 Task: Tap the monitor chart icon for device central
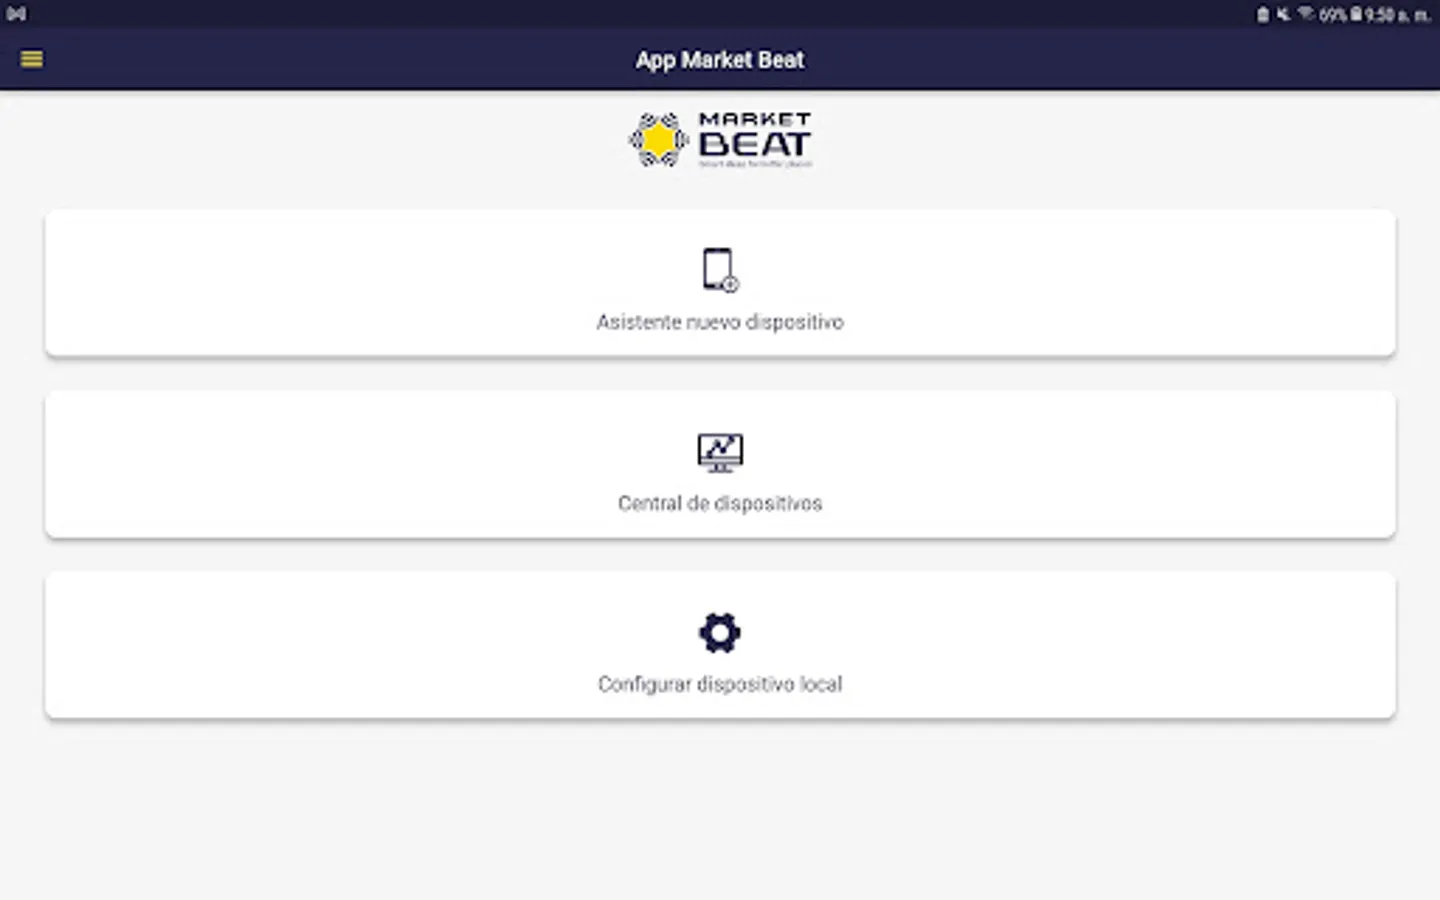tap(720, 452)
